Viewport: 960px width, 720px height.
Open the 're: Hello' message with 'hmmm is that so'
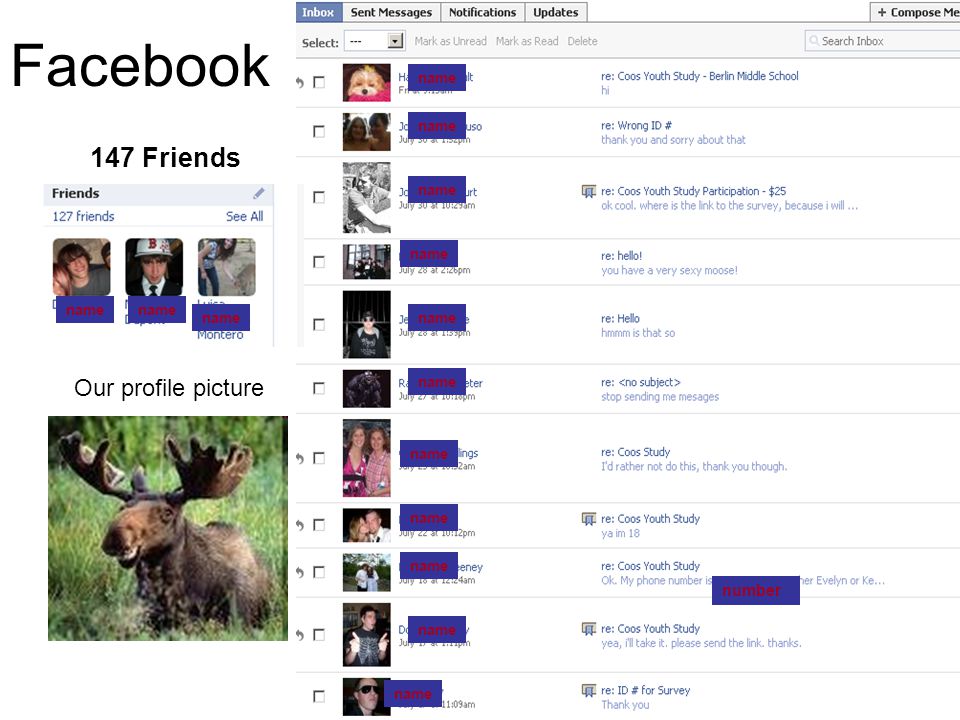click(x=620, y=318)
